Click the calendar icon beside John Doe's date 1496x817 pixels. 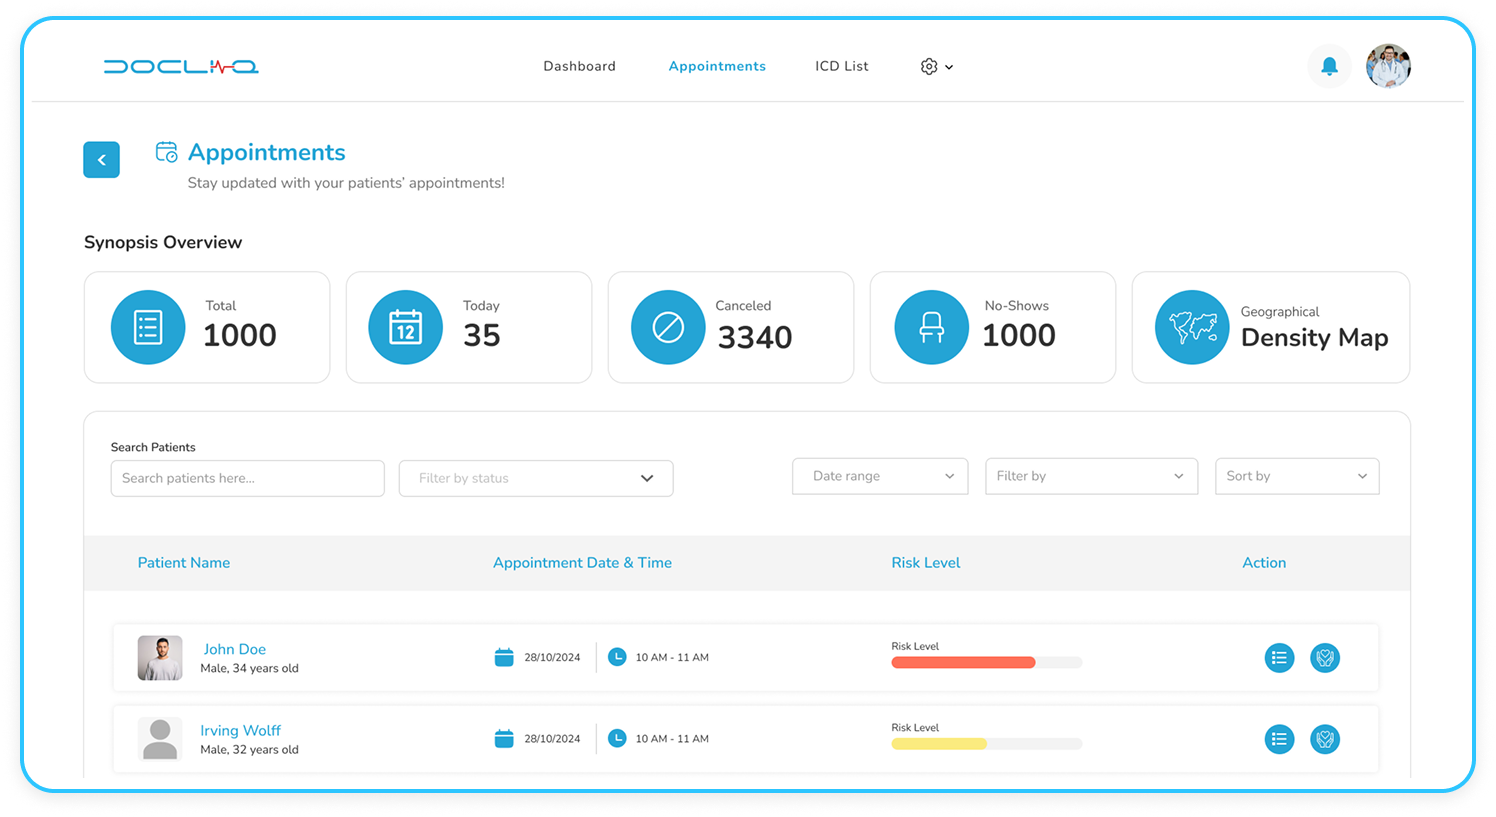[503, 657]
